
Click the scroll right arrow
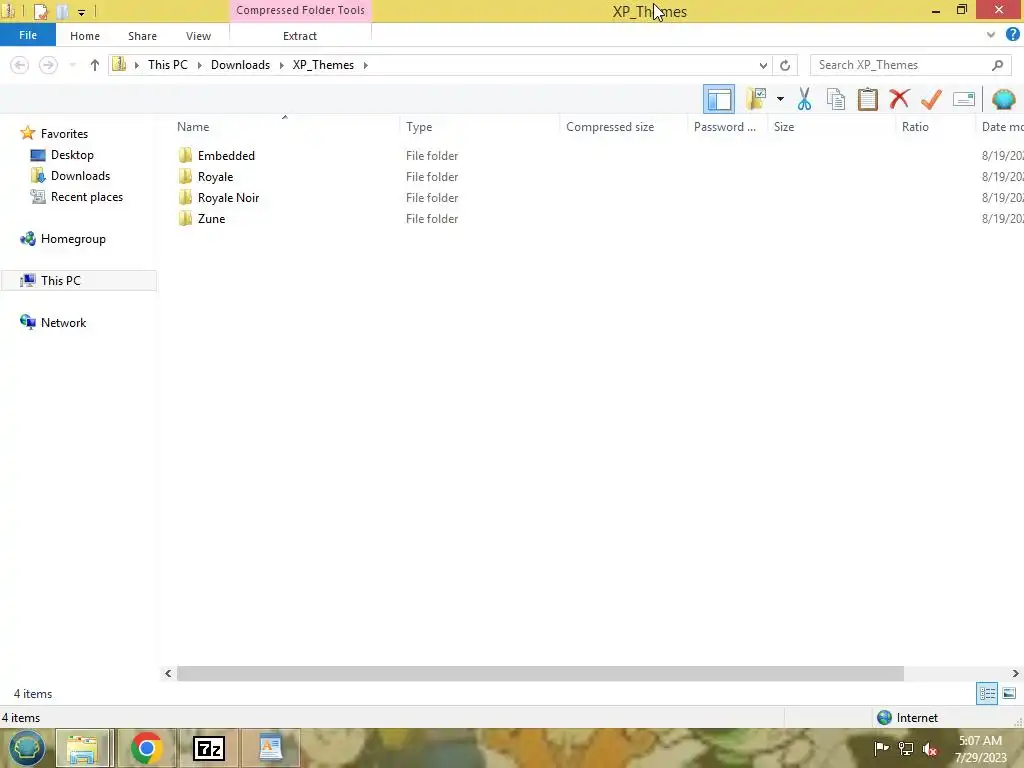point(1016,673)
